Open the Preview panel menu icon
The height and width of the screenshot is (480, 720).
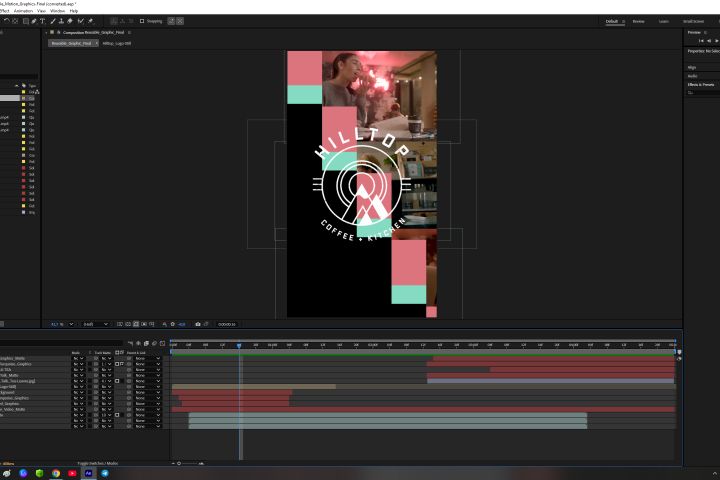705,33
